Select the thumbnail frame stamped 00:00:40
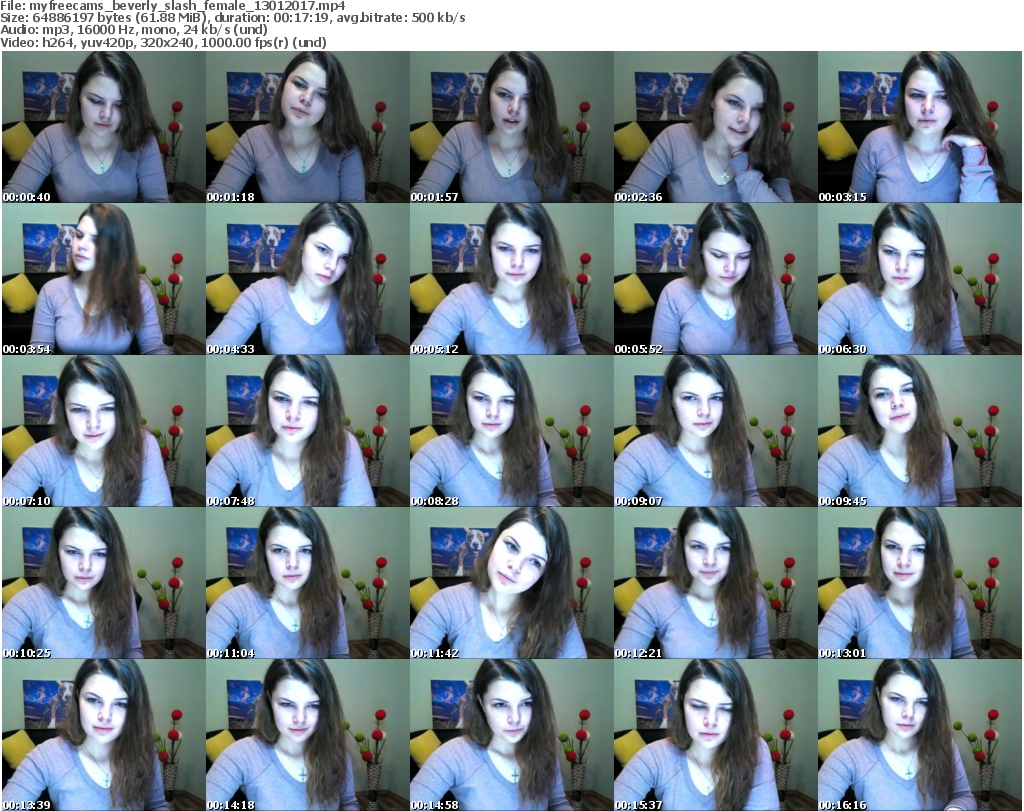Screen dimensions: 1024x811 (x=104, y=127)
